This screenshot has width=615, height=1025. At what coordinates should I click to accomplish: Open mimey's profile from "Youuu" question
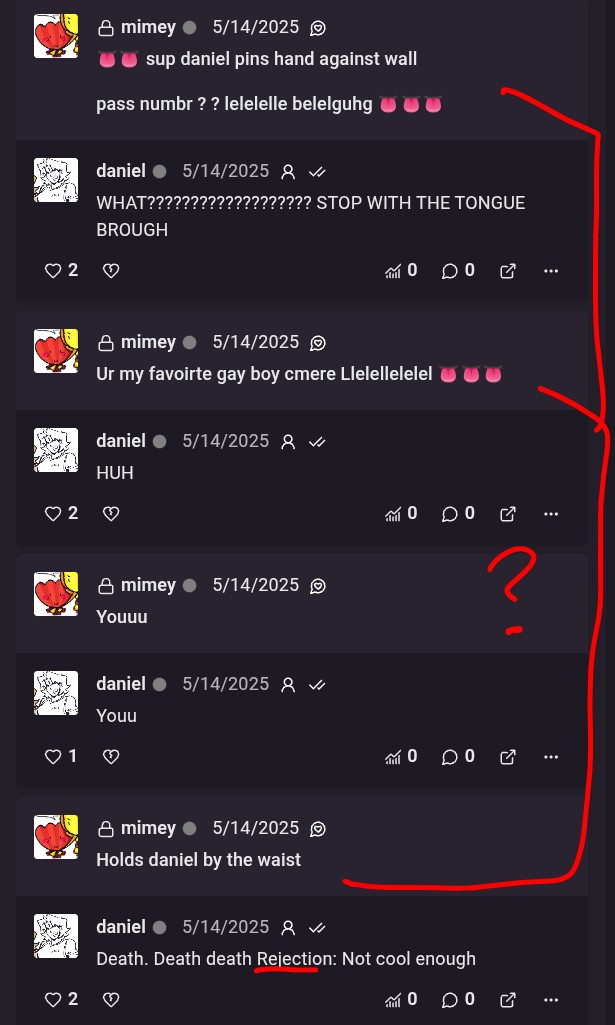click(x=148, y=585)
